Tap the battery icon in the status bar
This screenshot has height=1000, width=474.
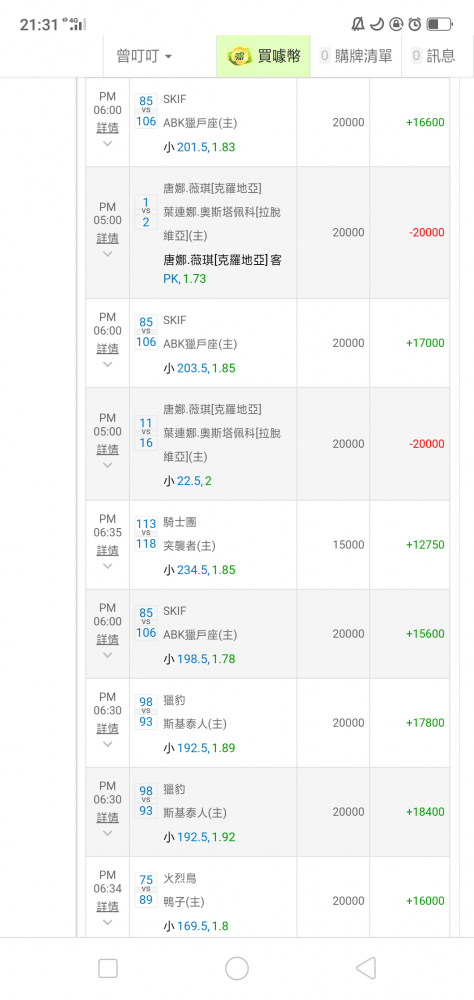tap(439, 24)
